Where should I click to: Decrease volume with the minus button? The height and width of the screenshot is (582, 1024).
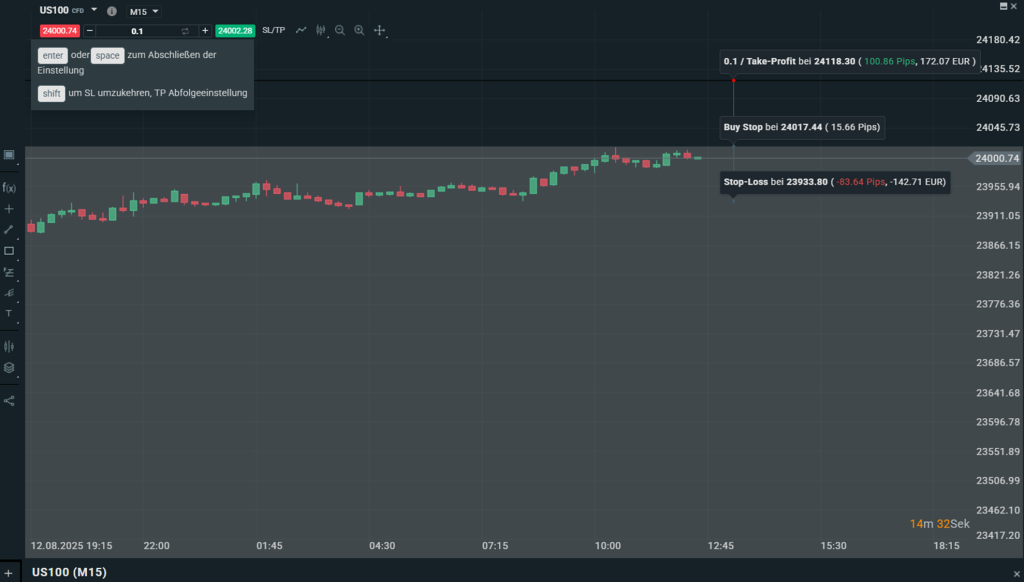[x=90, y=31]
